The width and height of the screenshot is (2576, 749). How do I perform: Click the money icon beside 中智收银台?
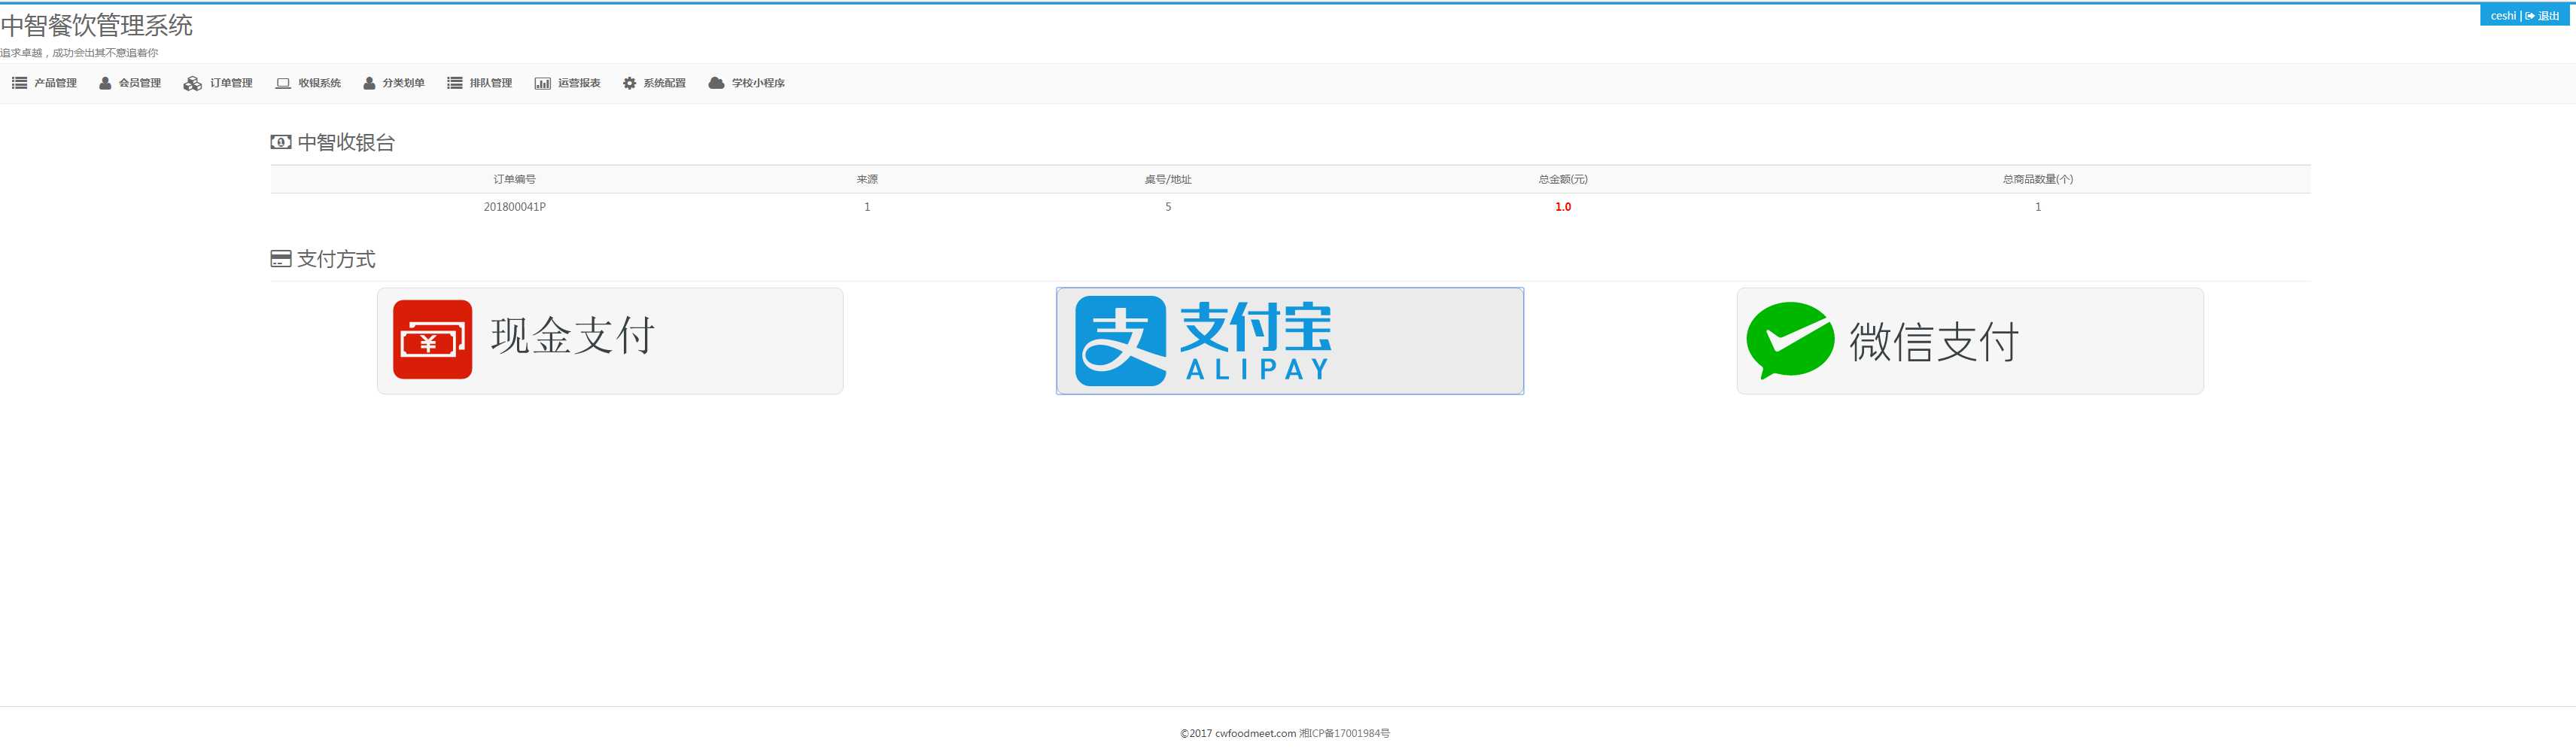pos(281,142)
